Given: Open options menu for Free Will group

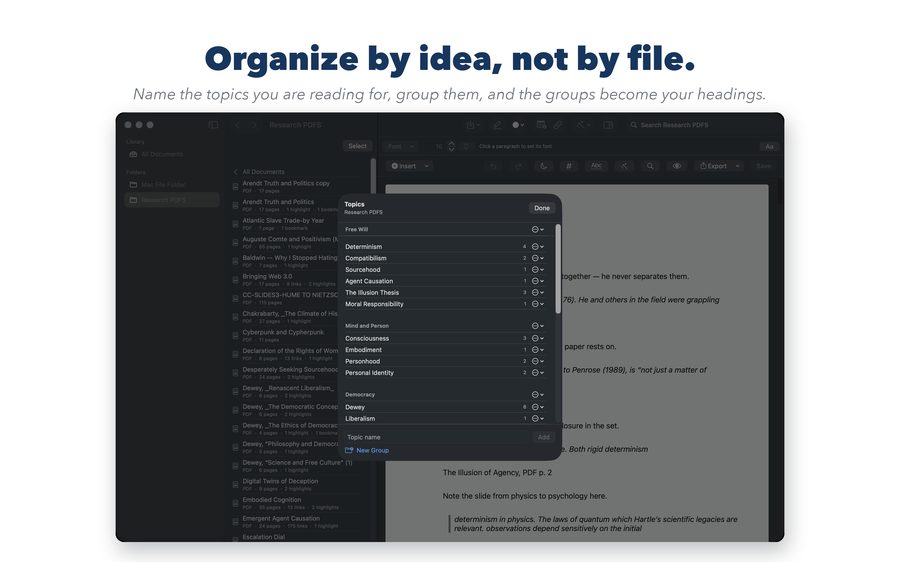Looking at the screenshot, I should coord(537,229).
